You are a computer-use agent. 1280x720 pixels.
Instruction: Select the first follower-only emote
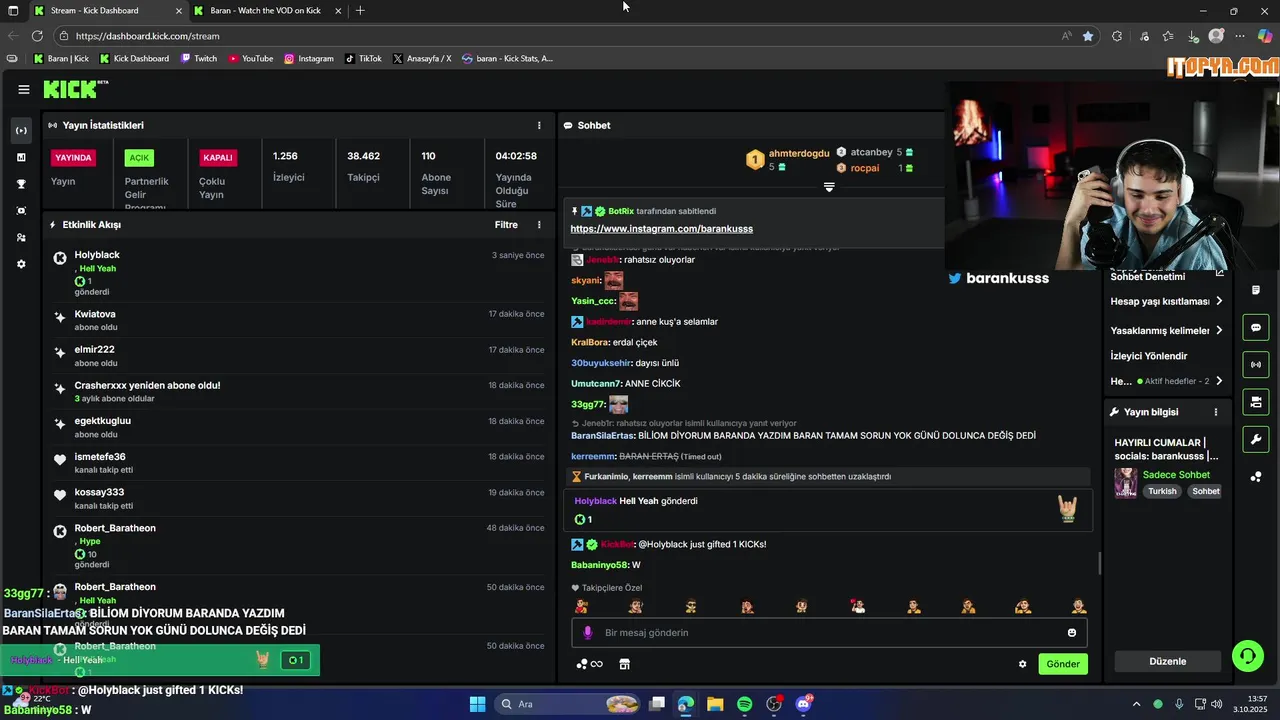pyautogui.click(x=581, y=606)
